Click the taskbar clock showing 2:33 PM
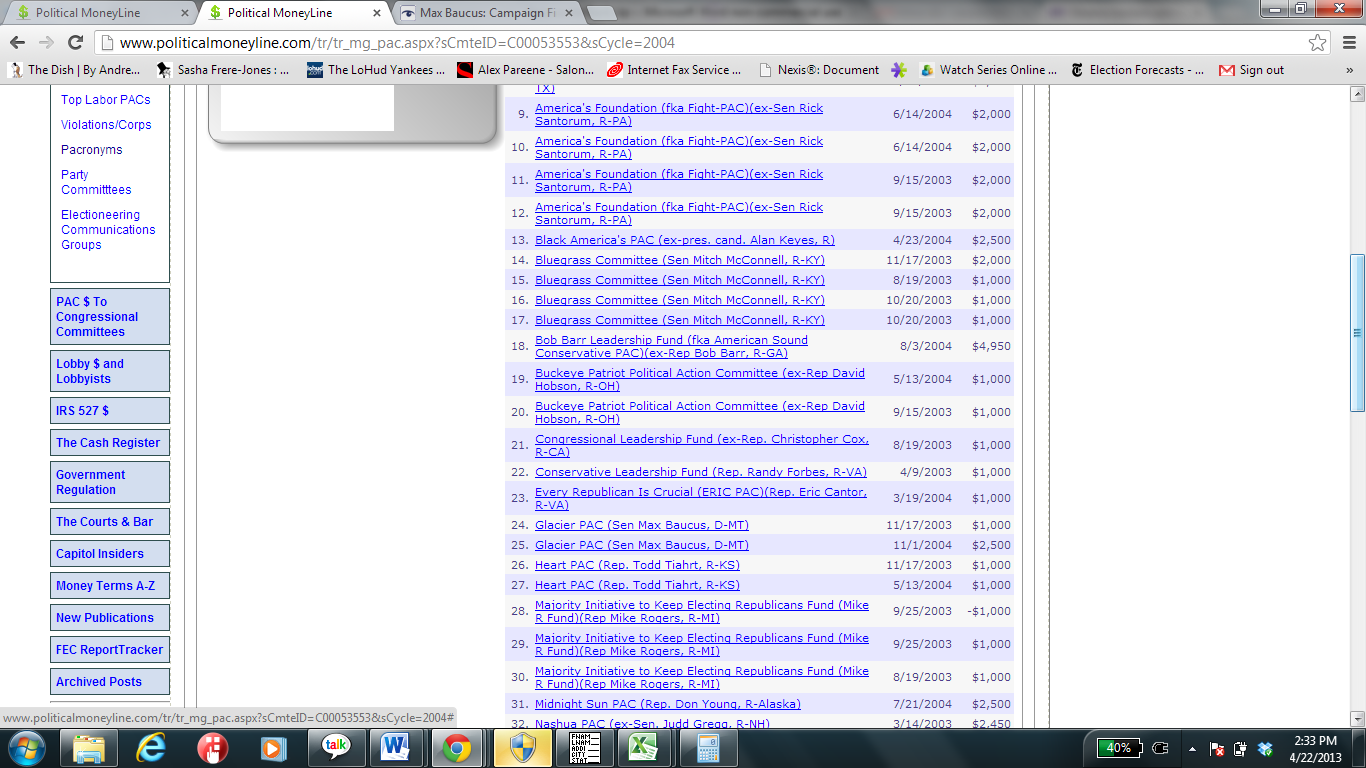Viewport: 1366px width, 768px height. click(1314, 748)
